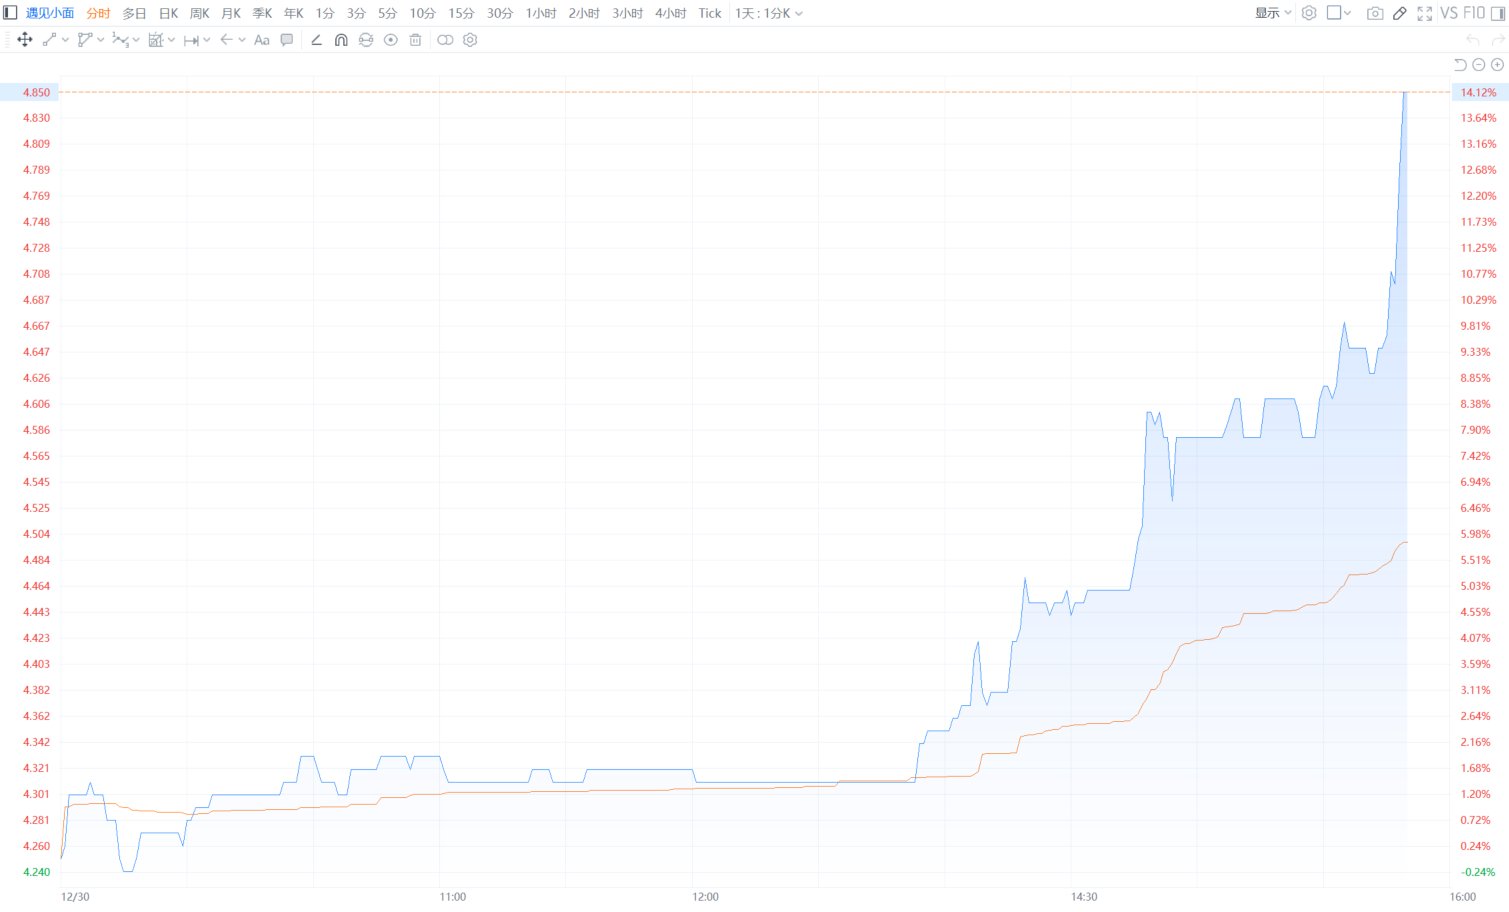Select the trend line drawing tool
The image size is (1509, 912).
point(49,40)
